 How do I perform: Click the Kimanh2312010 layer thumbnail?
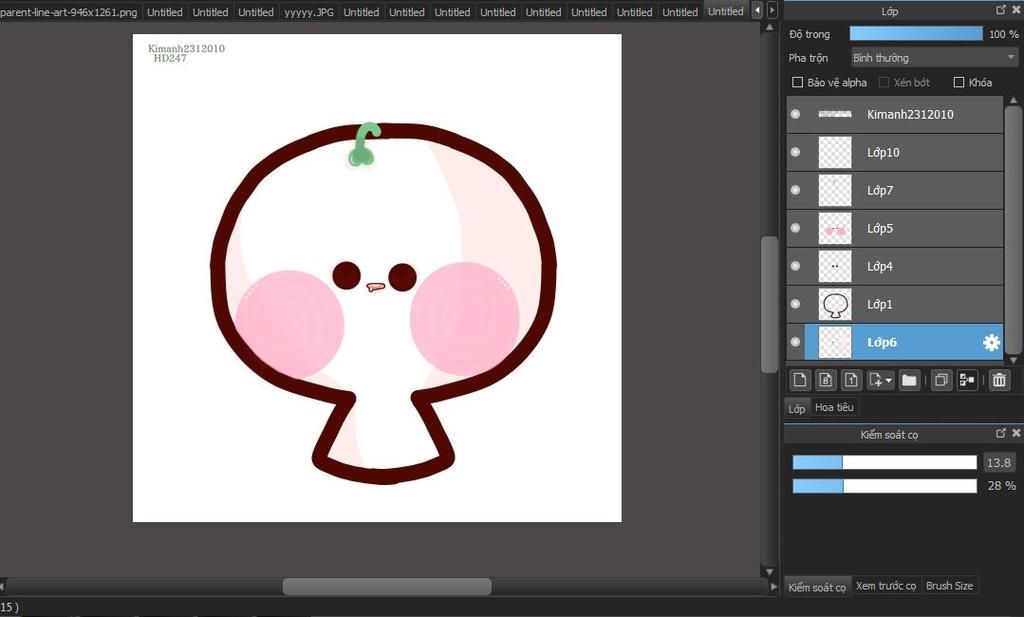(x=835, y=114)
